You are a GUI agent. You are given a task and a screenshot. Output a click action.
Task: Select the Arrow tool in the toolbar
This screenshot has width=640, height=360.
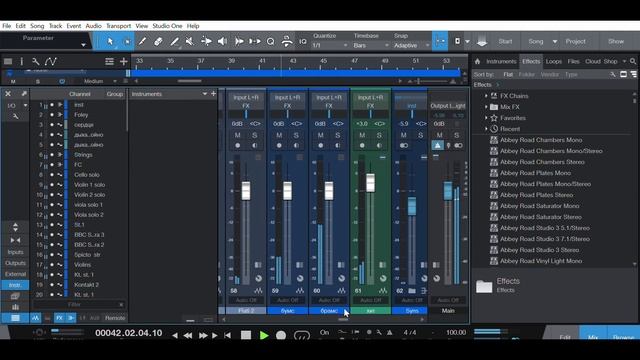(110, 41)
